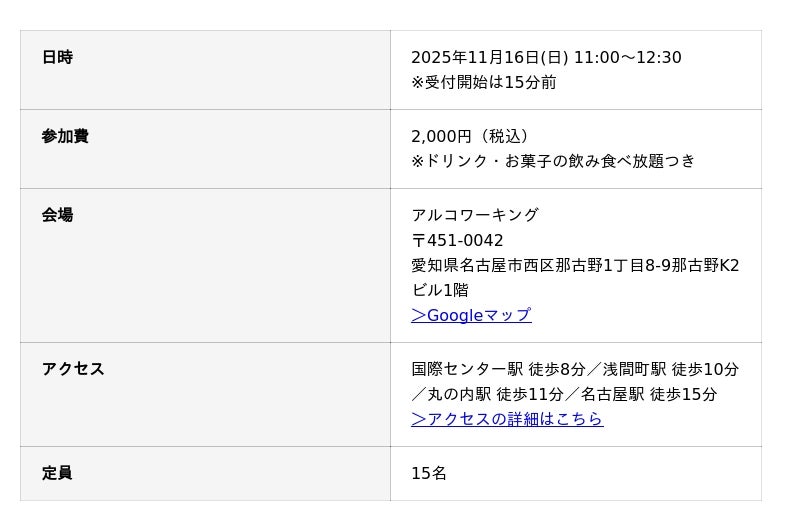The width and height of the screenshot is (800, 531).
Task: Open the アクセスの詳細はこちら link
Action: click(x=507, y=420)
